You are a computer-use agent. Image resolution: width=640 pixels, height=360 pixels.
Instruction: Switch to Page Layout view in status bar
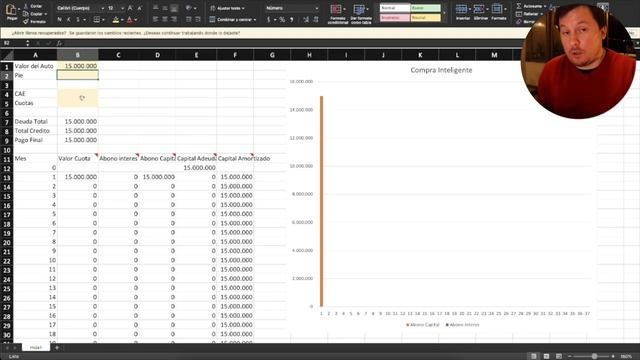tap(547, 356)
